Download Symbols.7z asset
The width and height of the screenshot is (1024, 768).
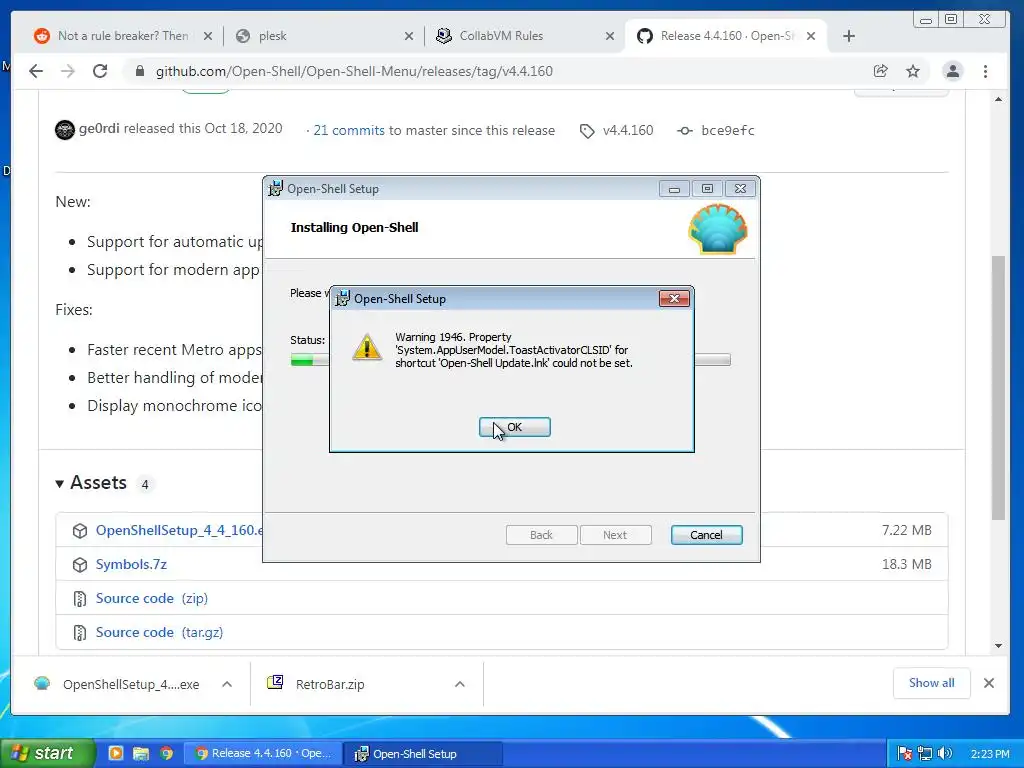point(131,564)
